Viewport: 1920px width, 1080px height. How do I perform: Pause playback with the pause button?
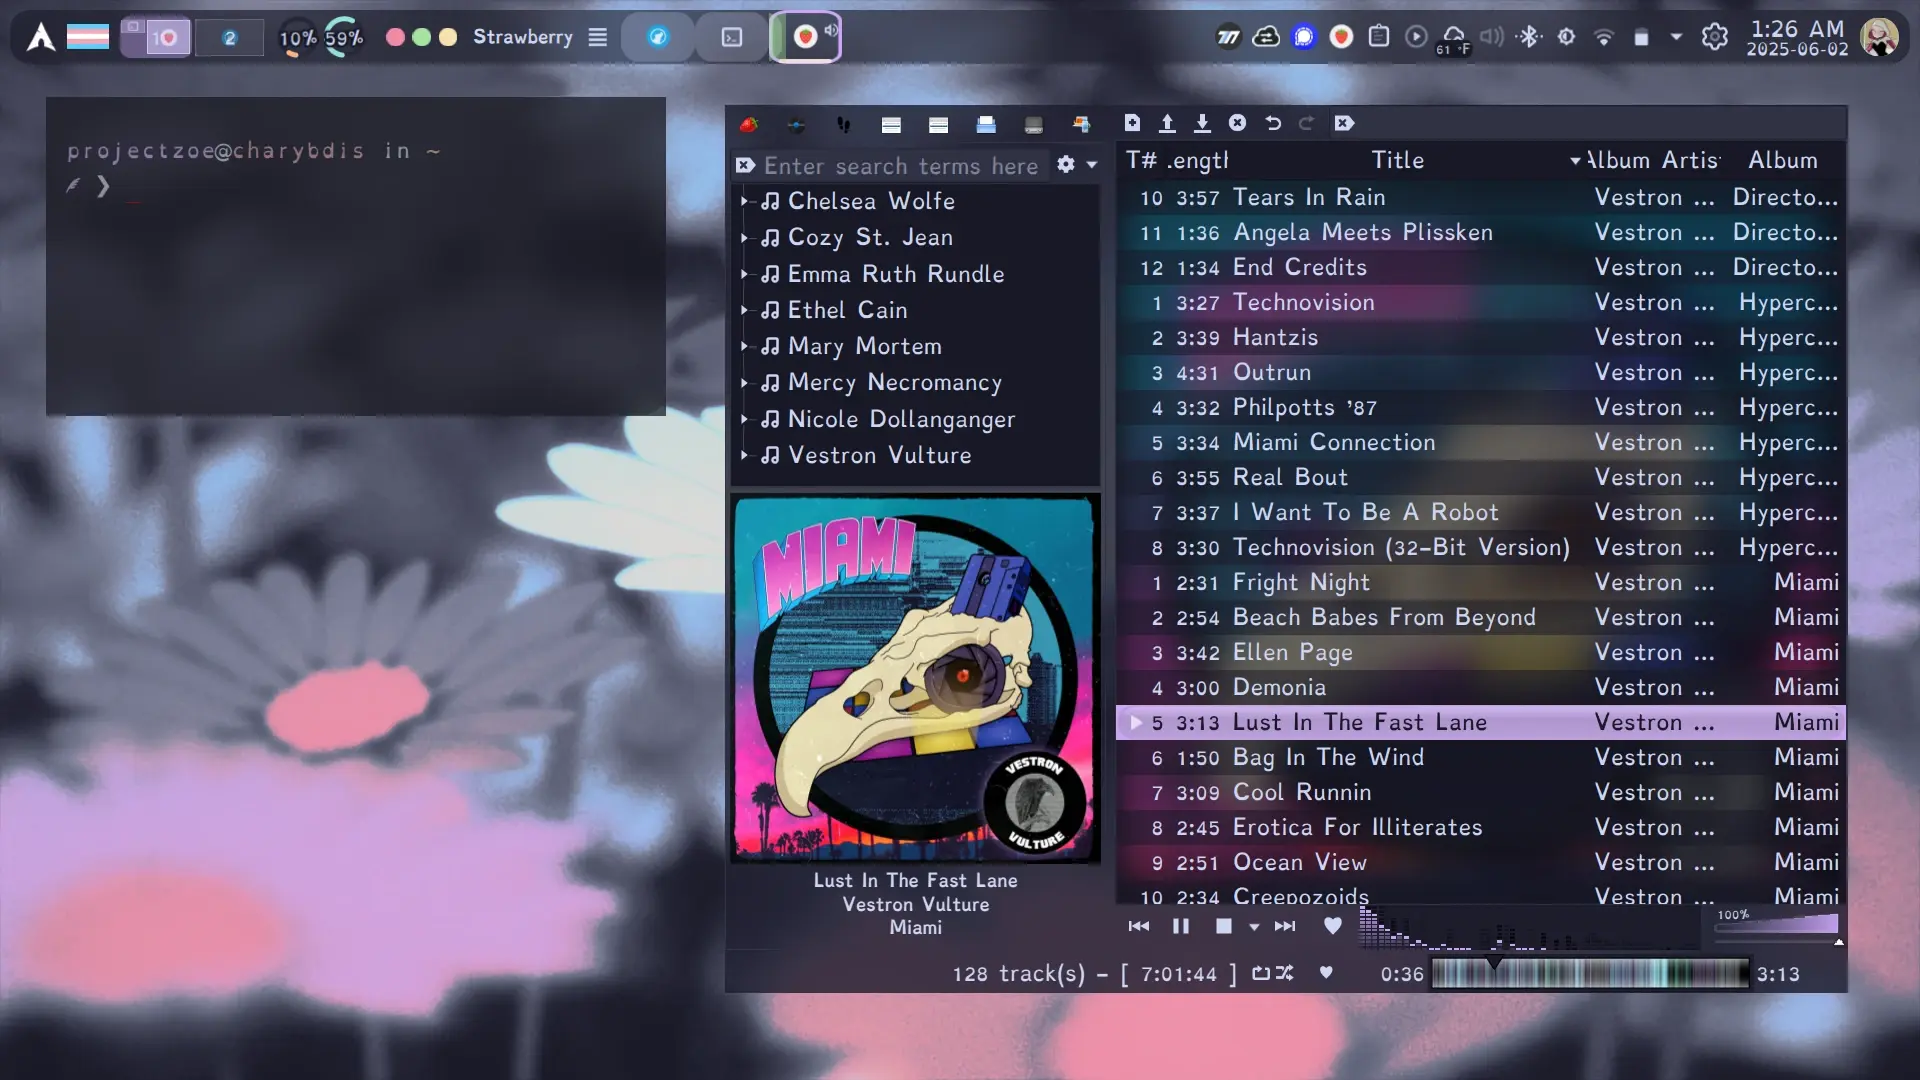coord(1181,926)
